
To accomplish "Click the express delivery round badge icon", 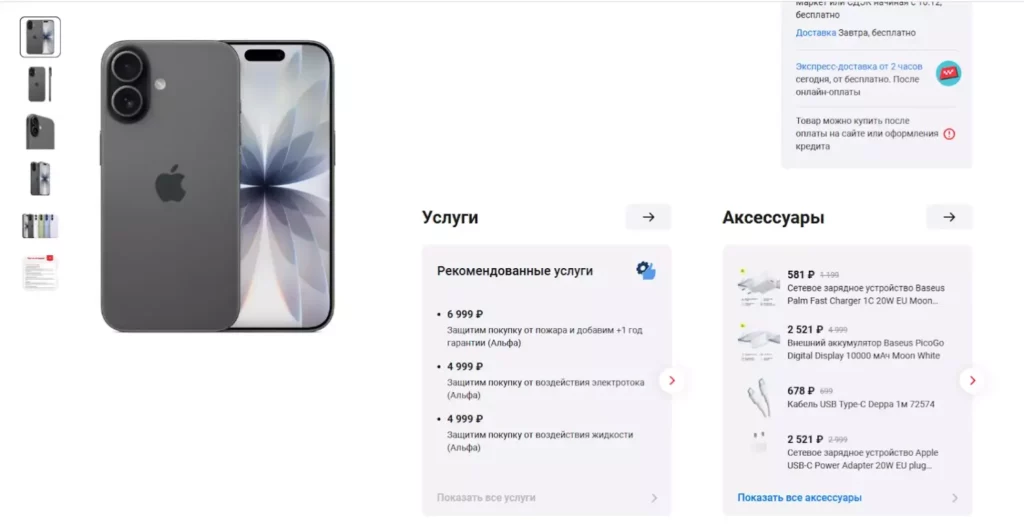I will point(948,73).
